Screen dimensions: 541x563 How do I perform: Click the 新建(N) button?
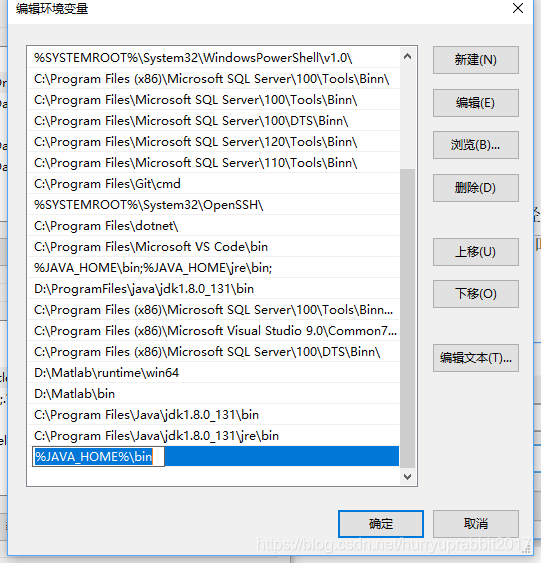coord(476,60)
